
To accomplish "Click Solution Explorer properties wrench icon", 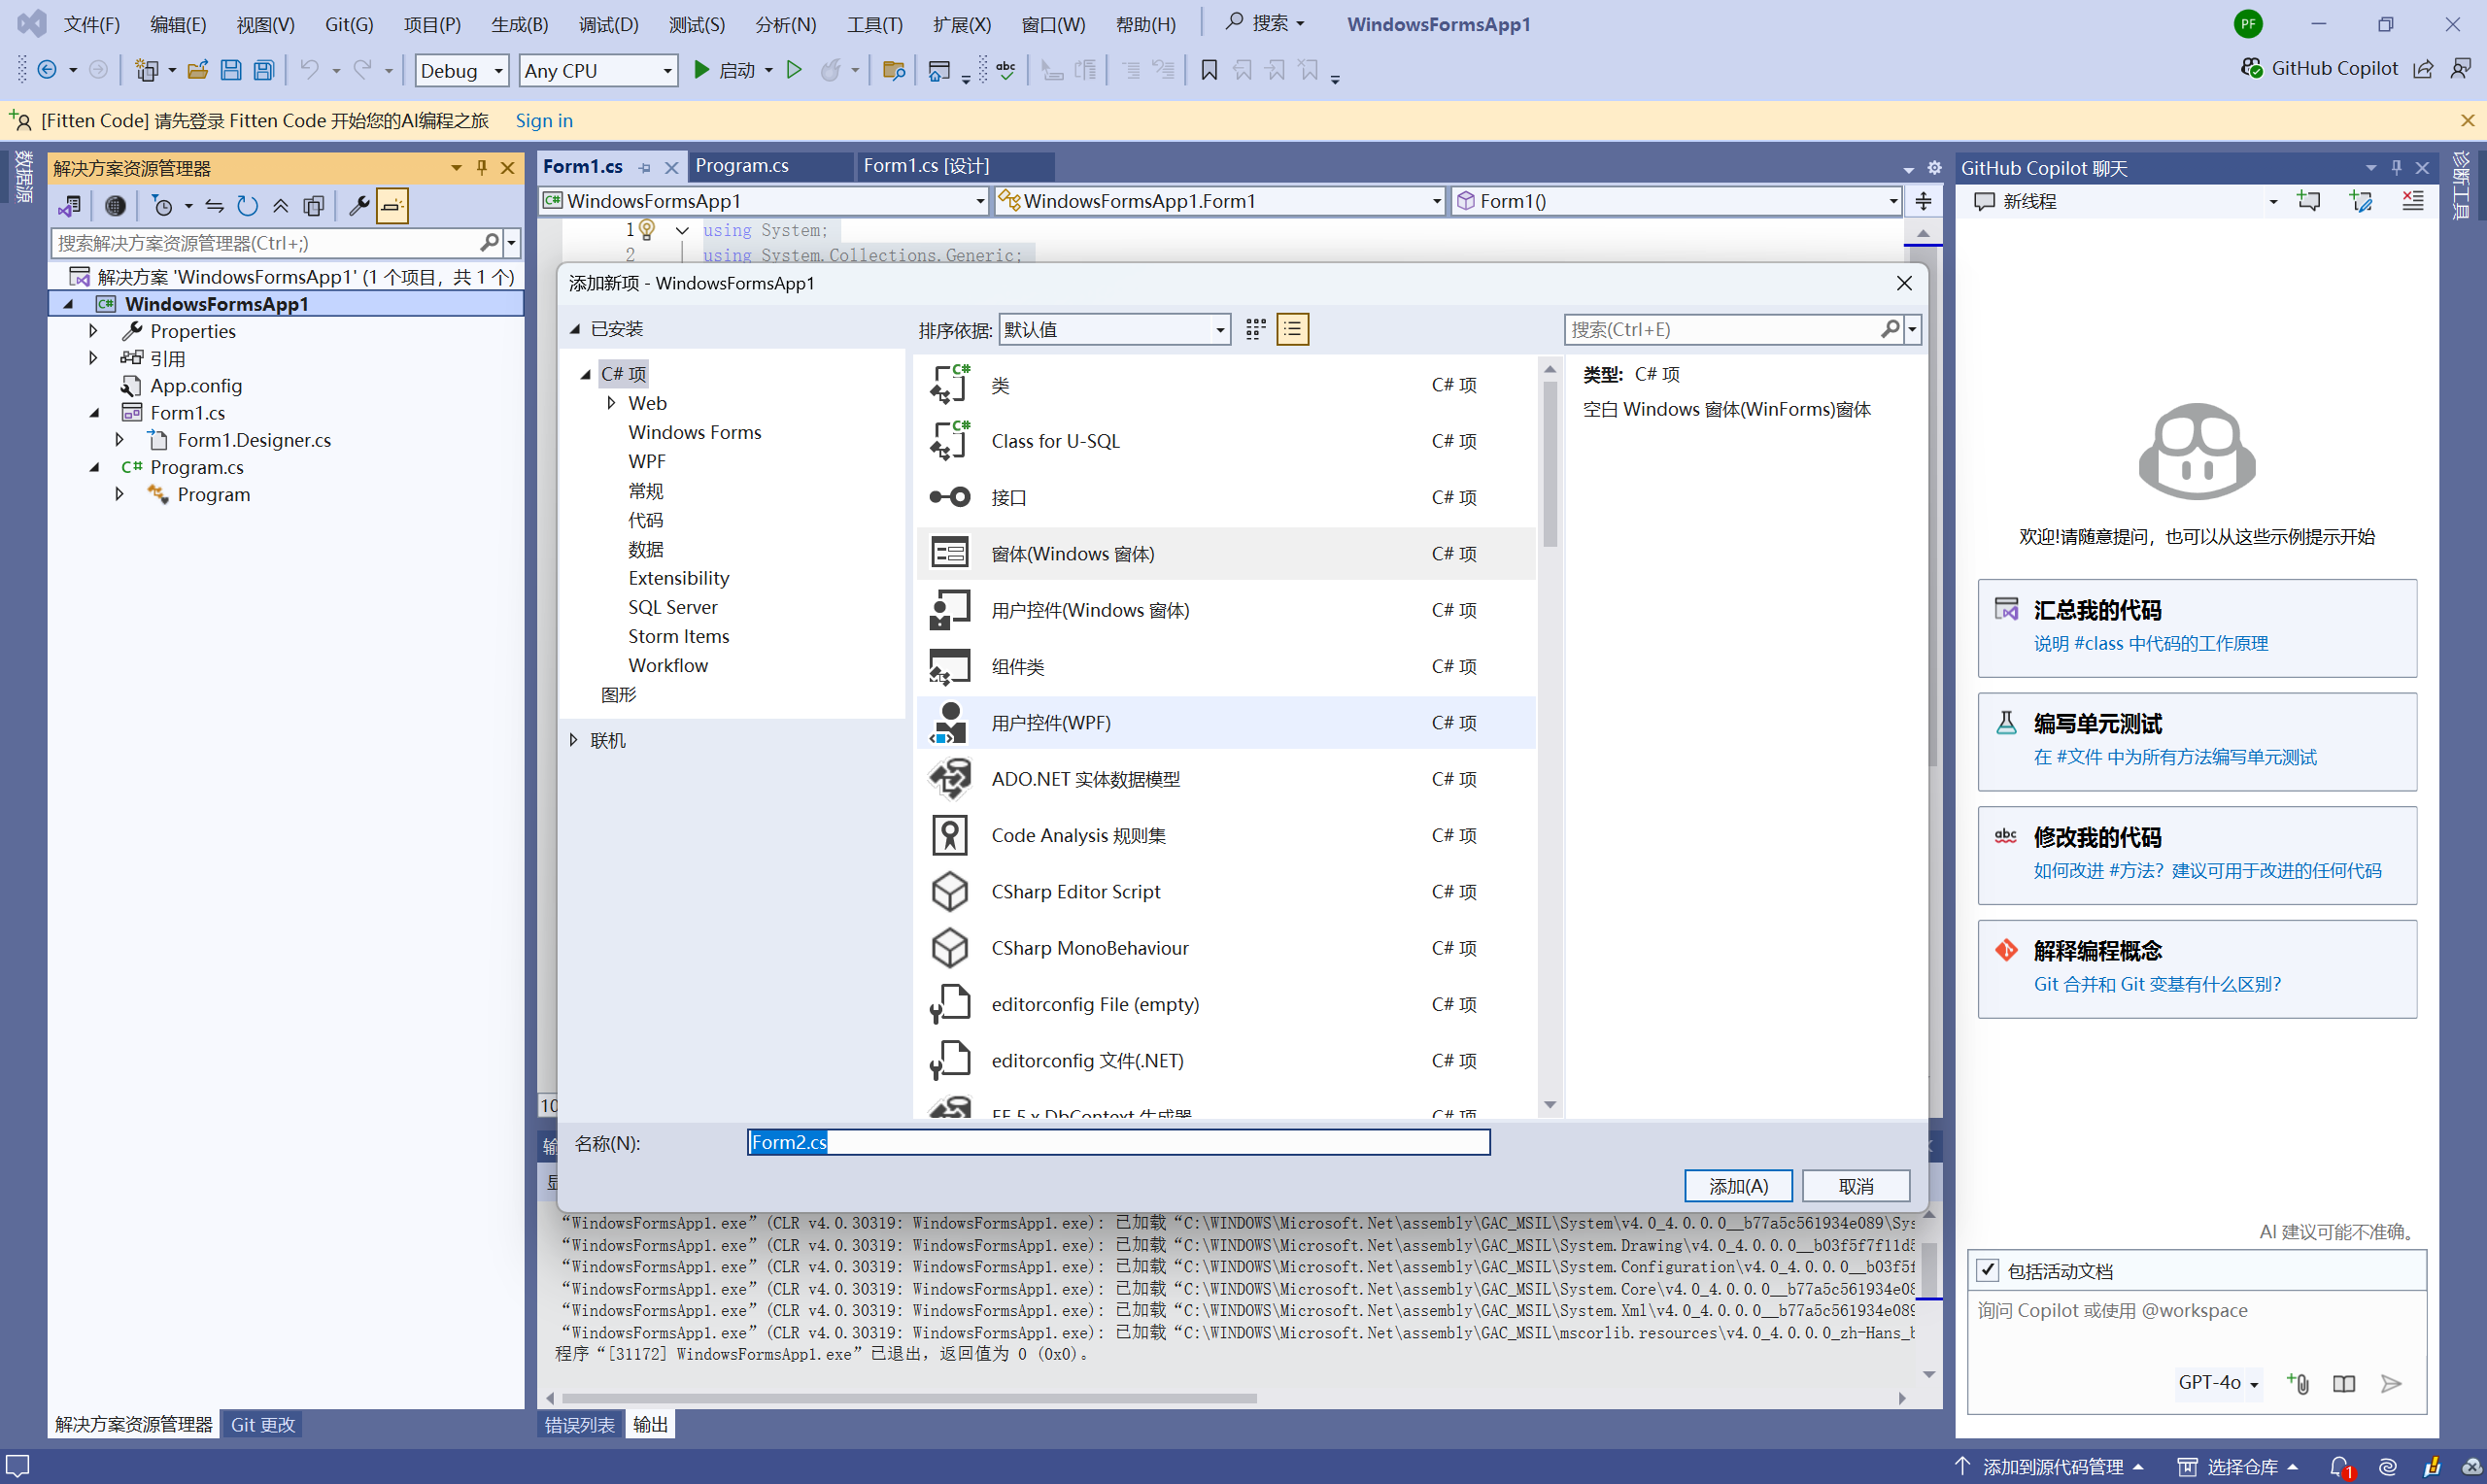I will [x=359, y=206].
